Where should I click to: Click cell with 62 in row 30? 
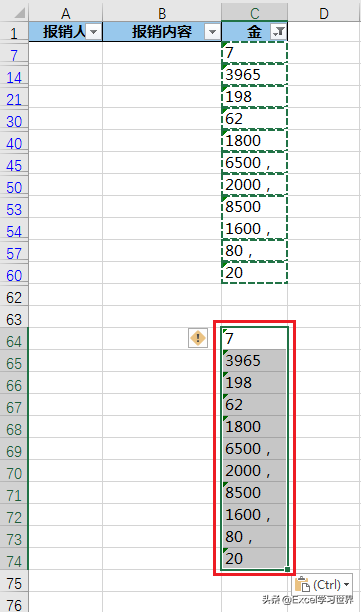coord(254,118)
